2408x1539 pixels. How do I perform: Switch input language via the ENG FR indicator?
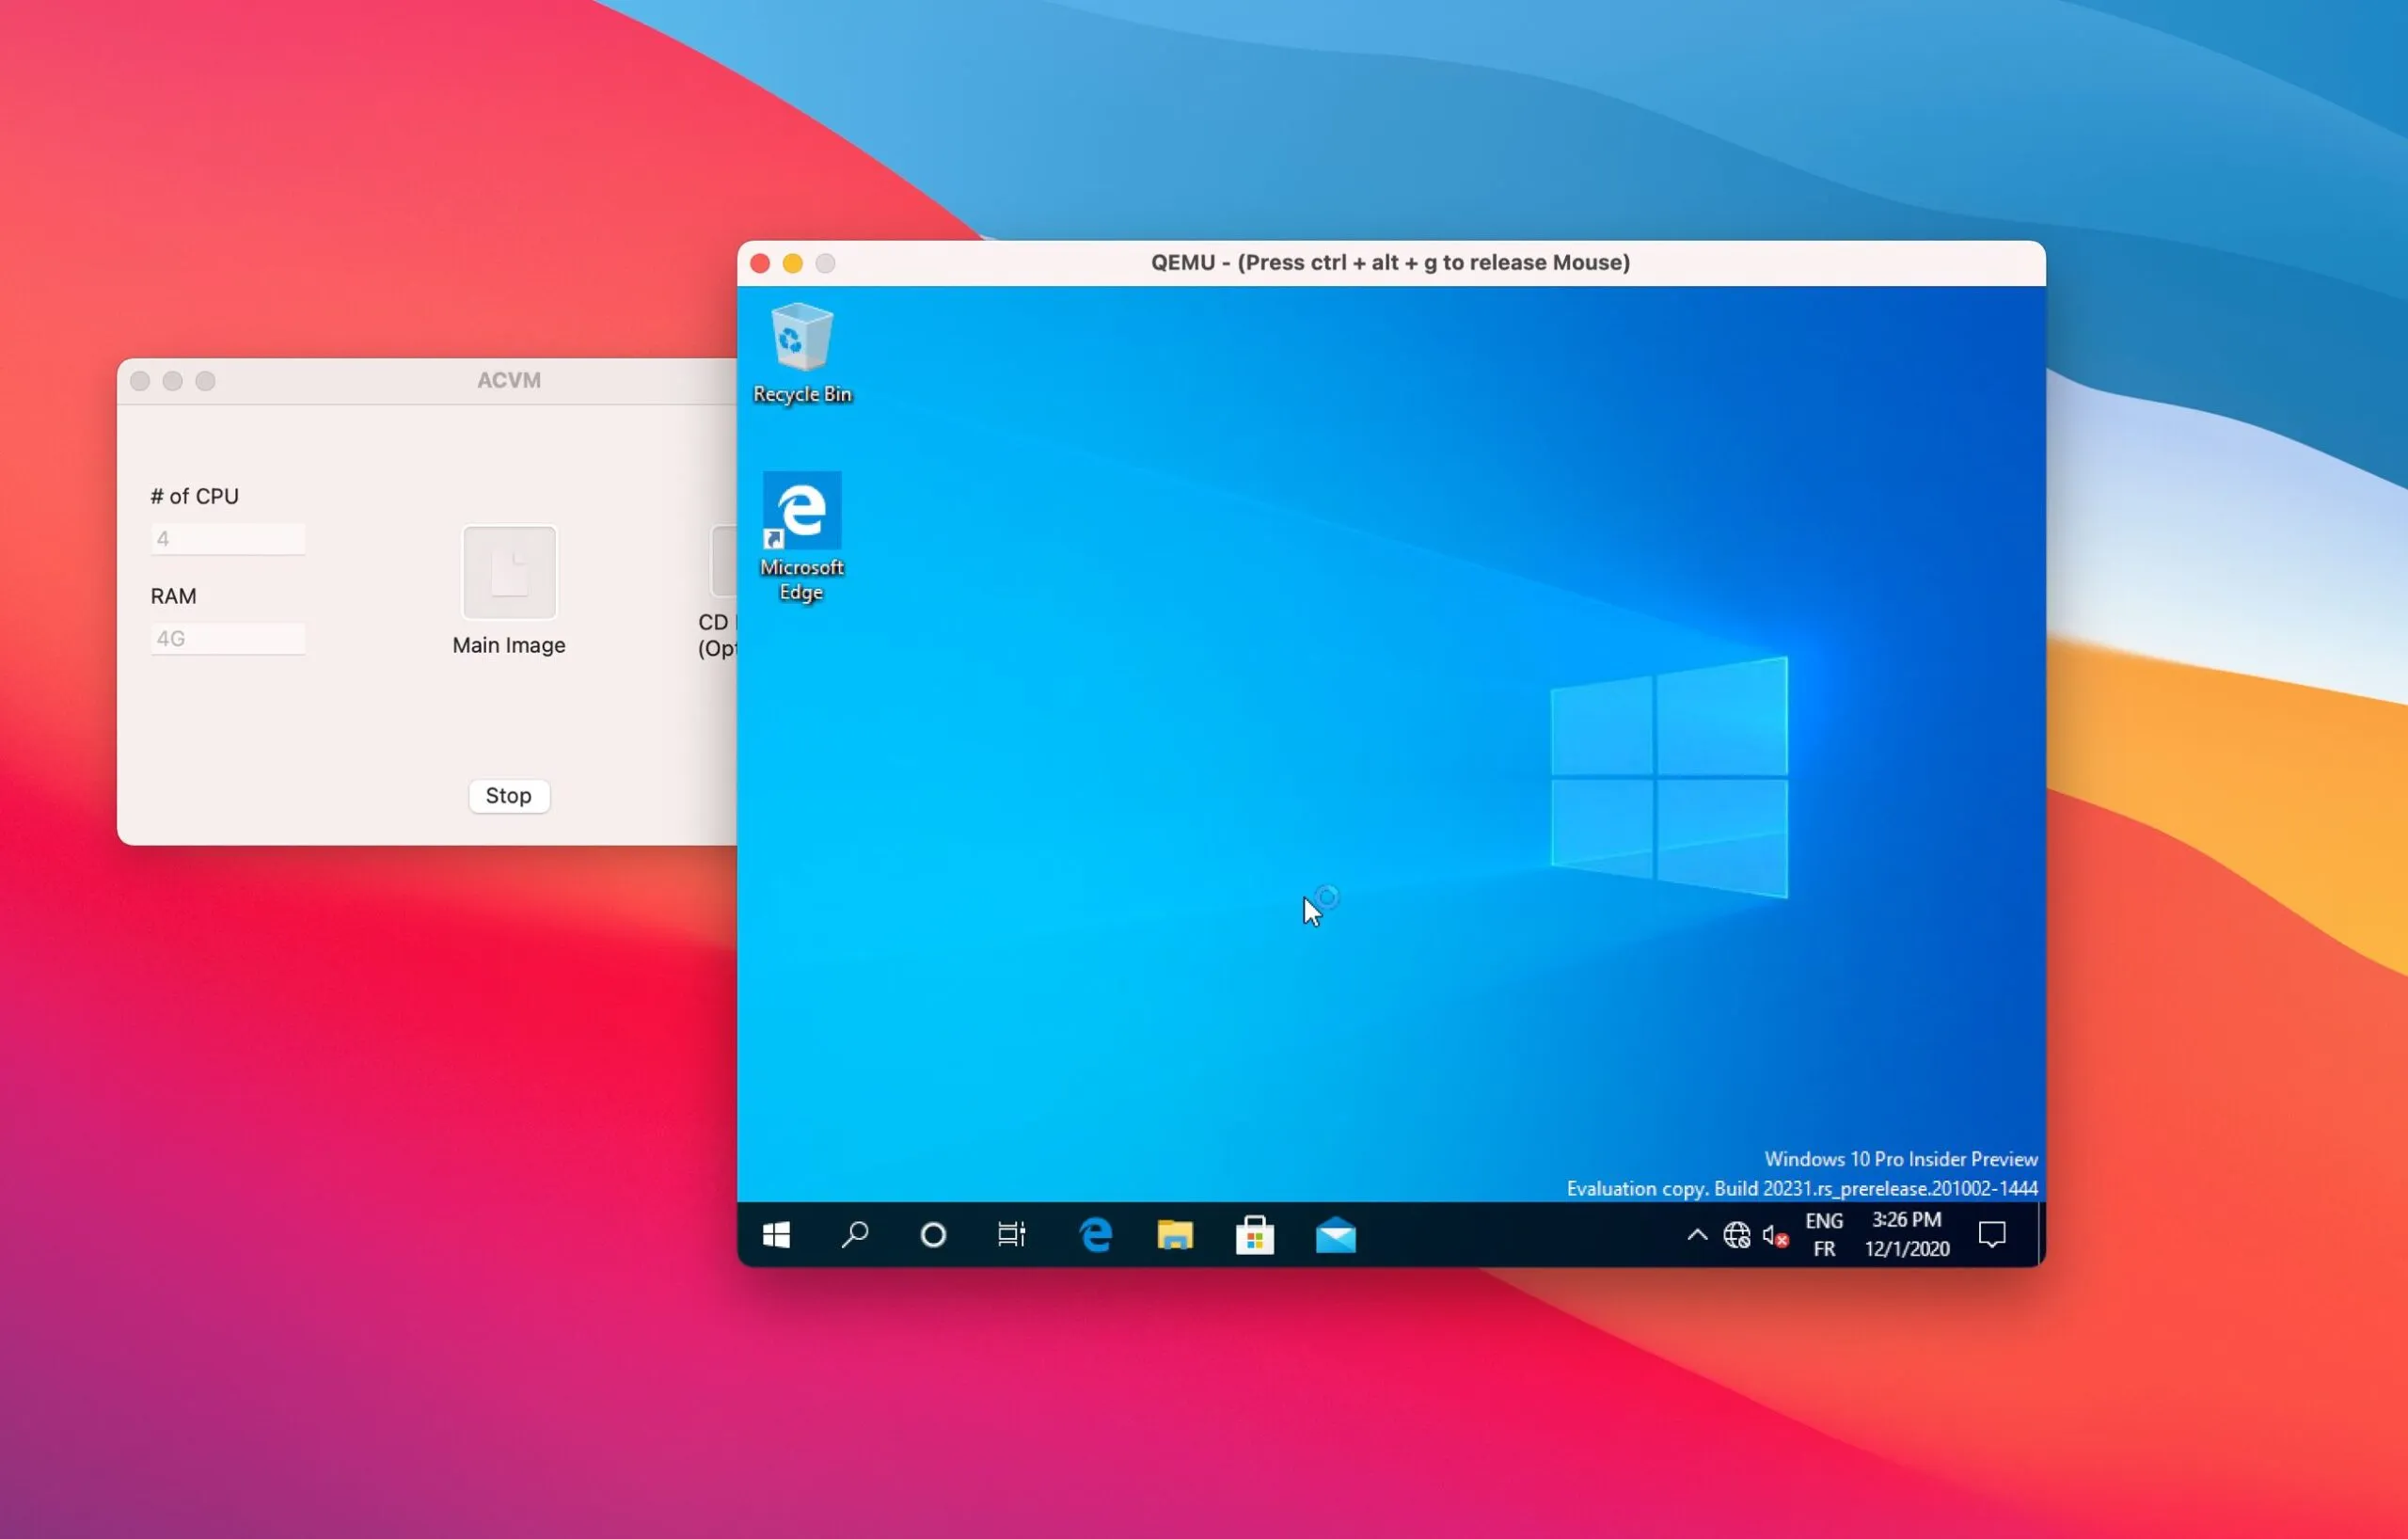(1824, 1234)
